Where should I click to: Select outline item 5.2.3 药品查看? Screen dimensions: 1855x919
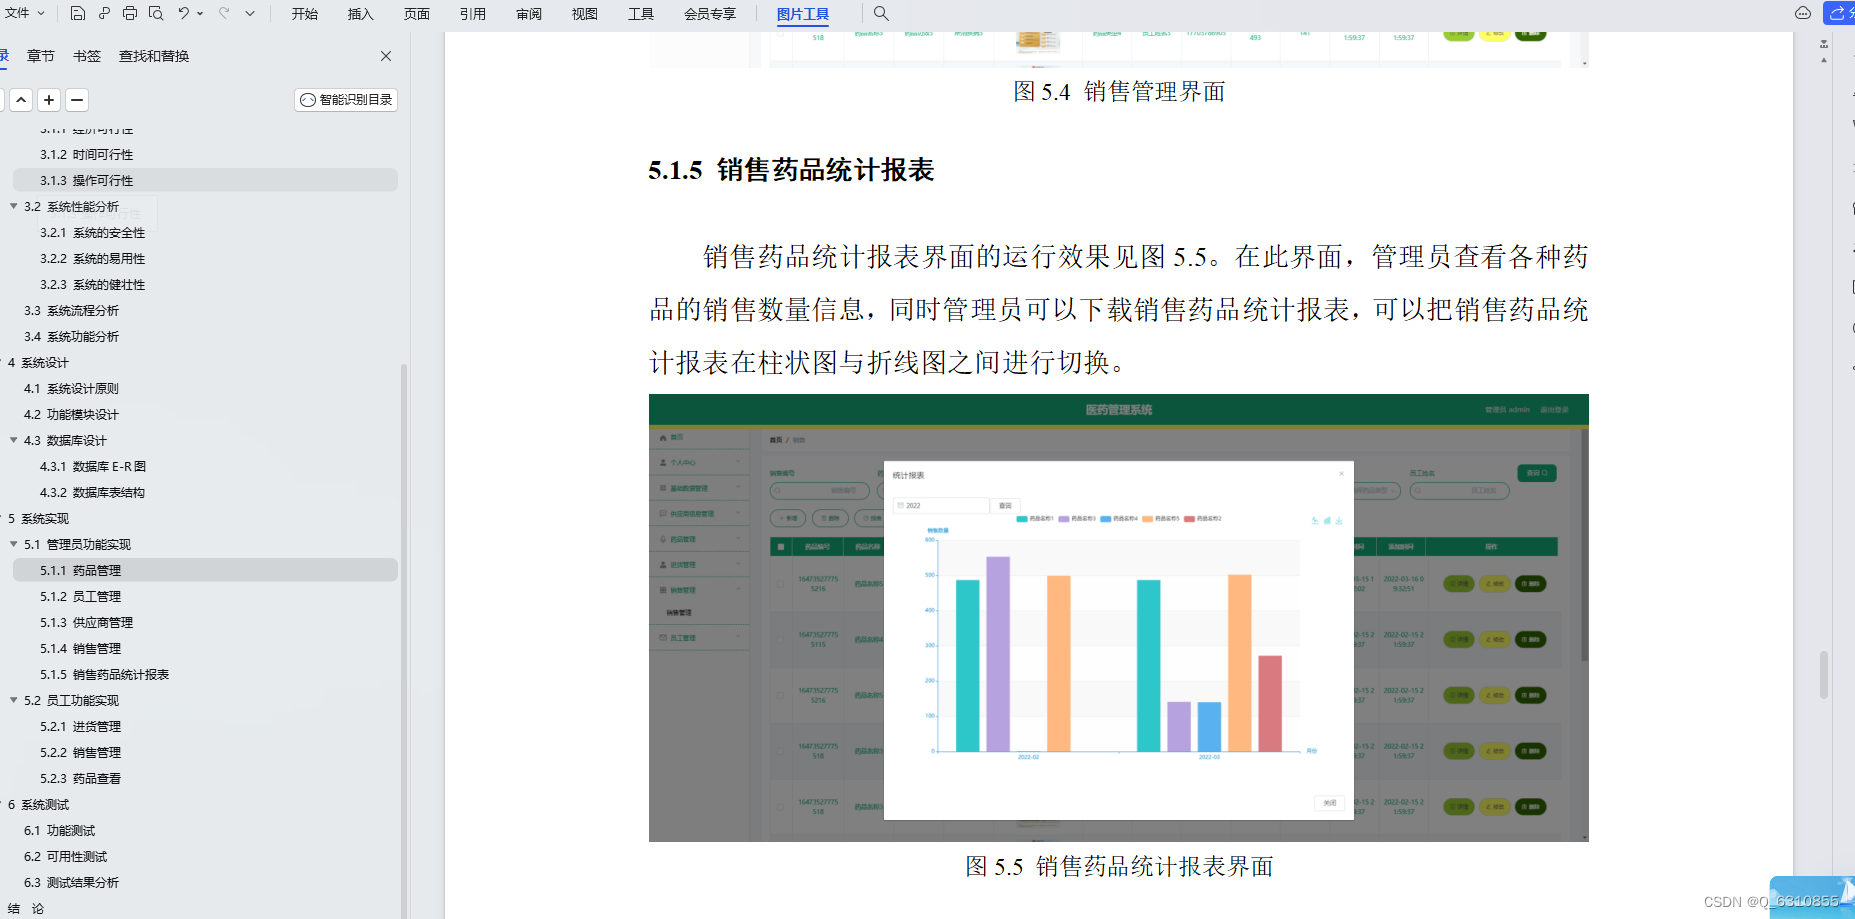pyautogui.click(x=80, y=778)
